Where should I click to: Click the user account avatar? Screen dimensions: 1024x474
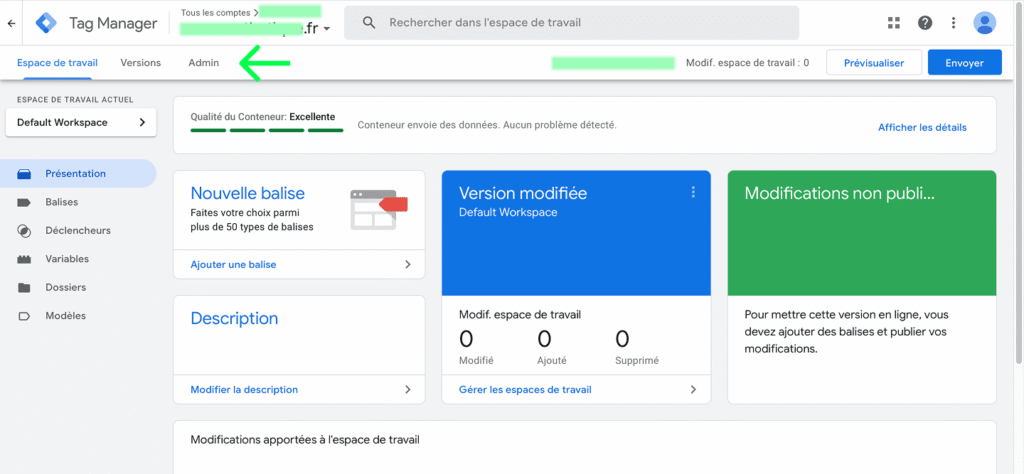(x=984, y=24)
